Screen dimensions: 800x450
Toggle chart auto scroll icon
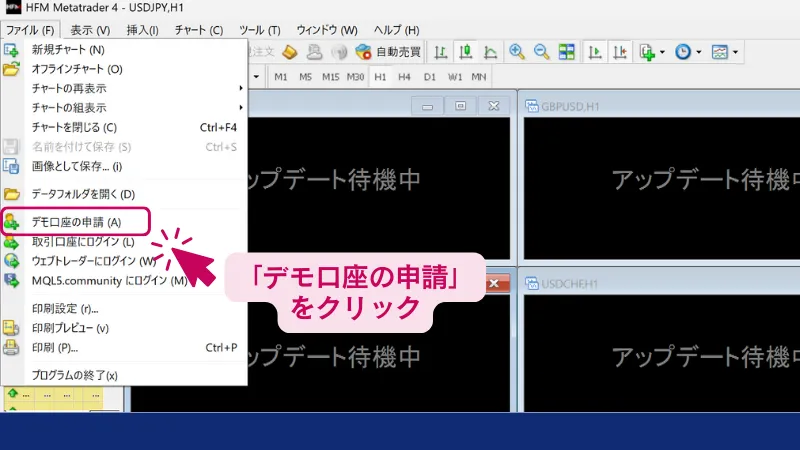click(x=594, y=52)
